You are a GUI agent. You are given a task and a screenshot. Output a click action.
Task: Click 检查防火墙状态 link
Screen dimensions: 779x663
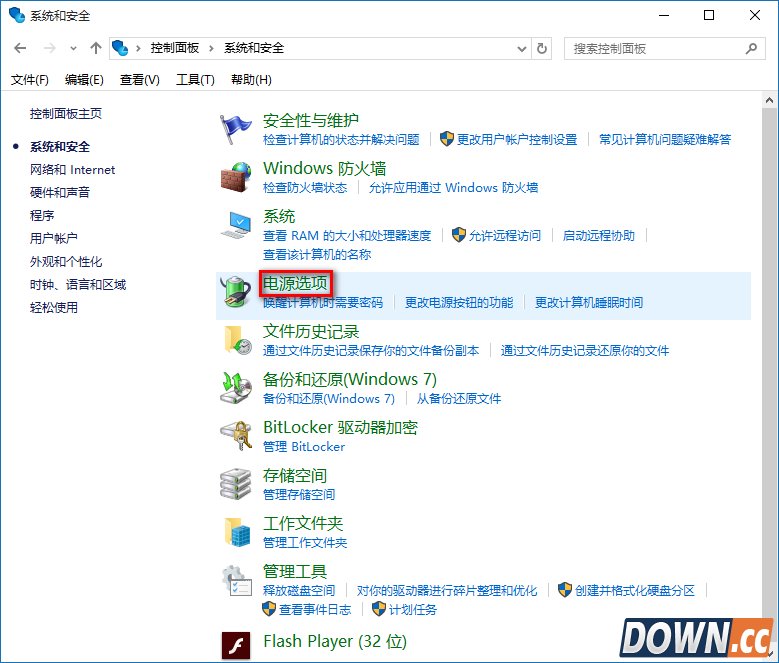tap(305, 188)
